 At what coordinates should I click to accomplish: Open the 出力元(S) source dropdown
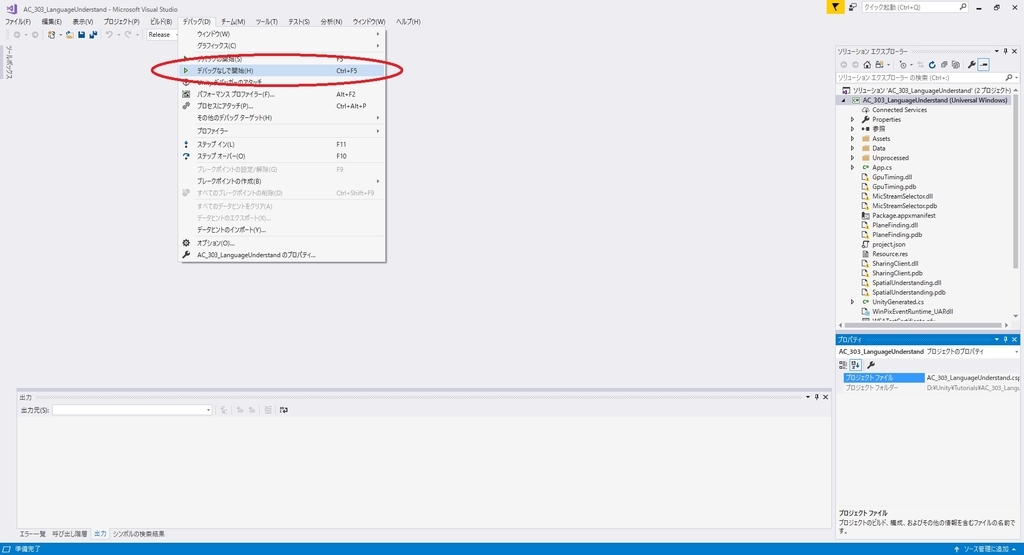(x=133, y=410)
